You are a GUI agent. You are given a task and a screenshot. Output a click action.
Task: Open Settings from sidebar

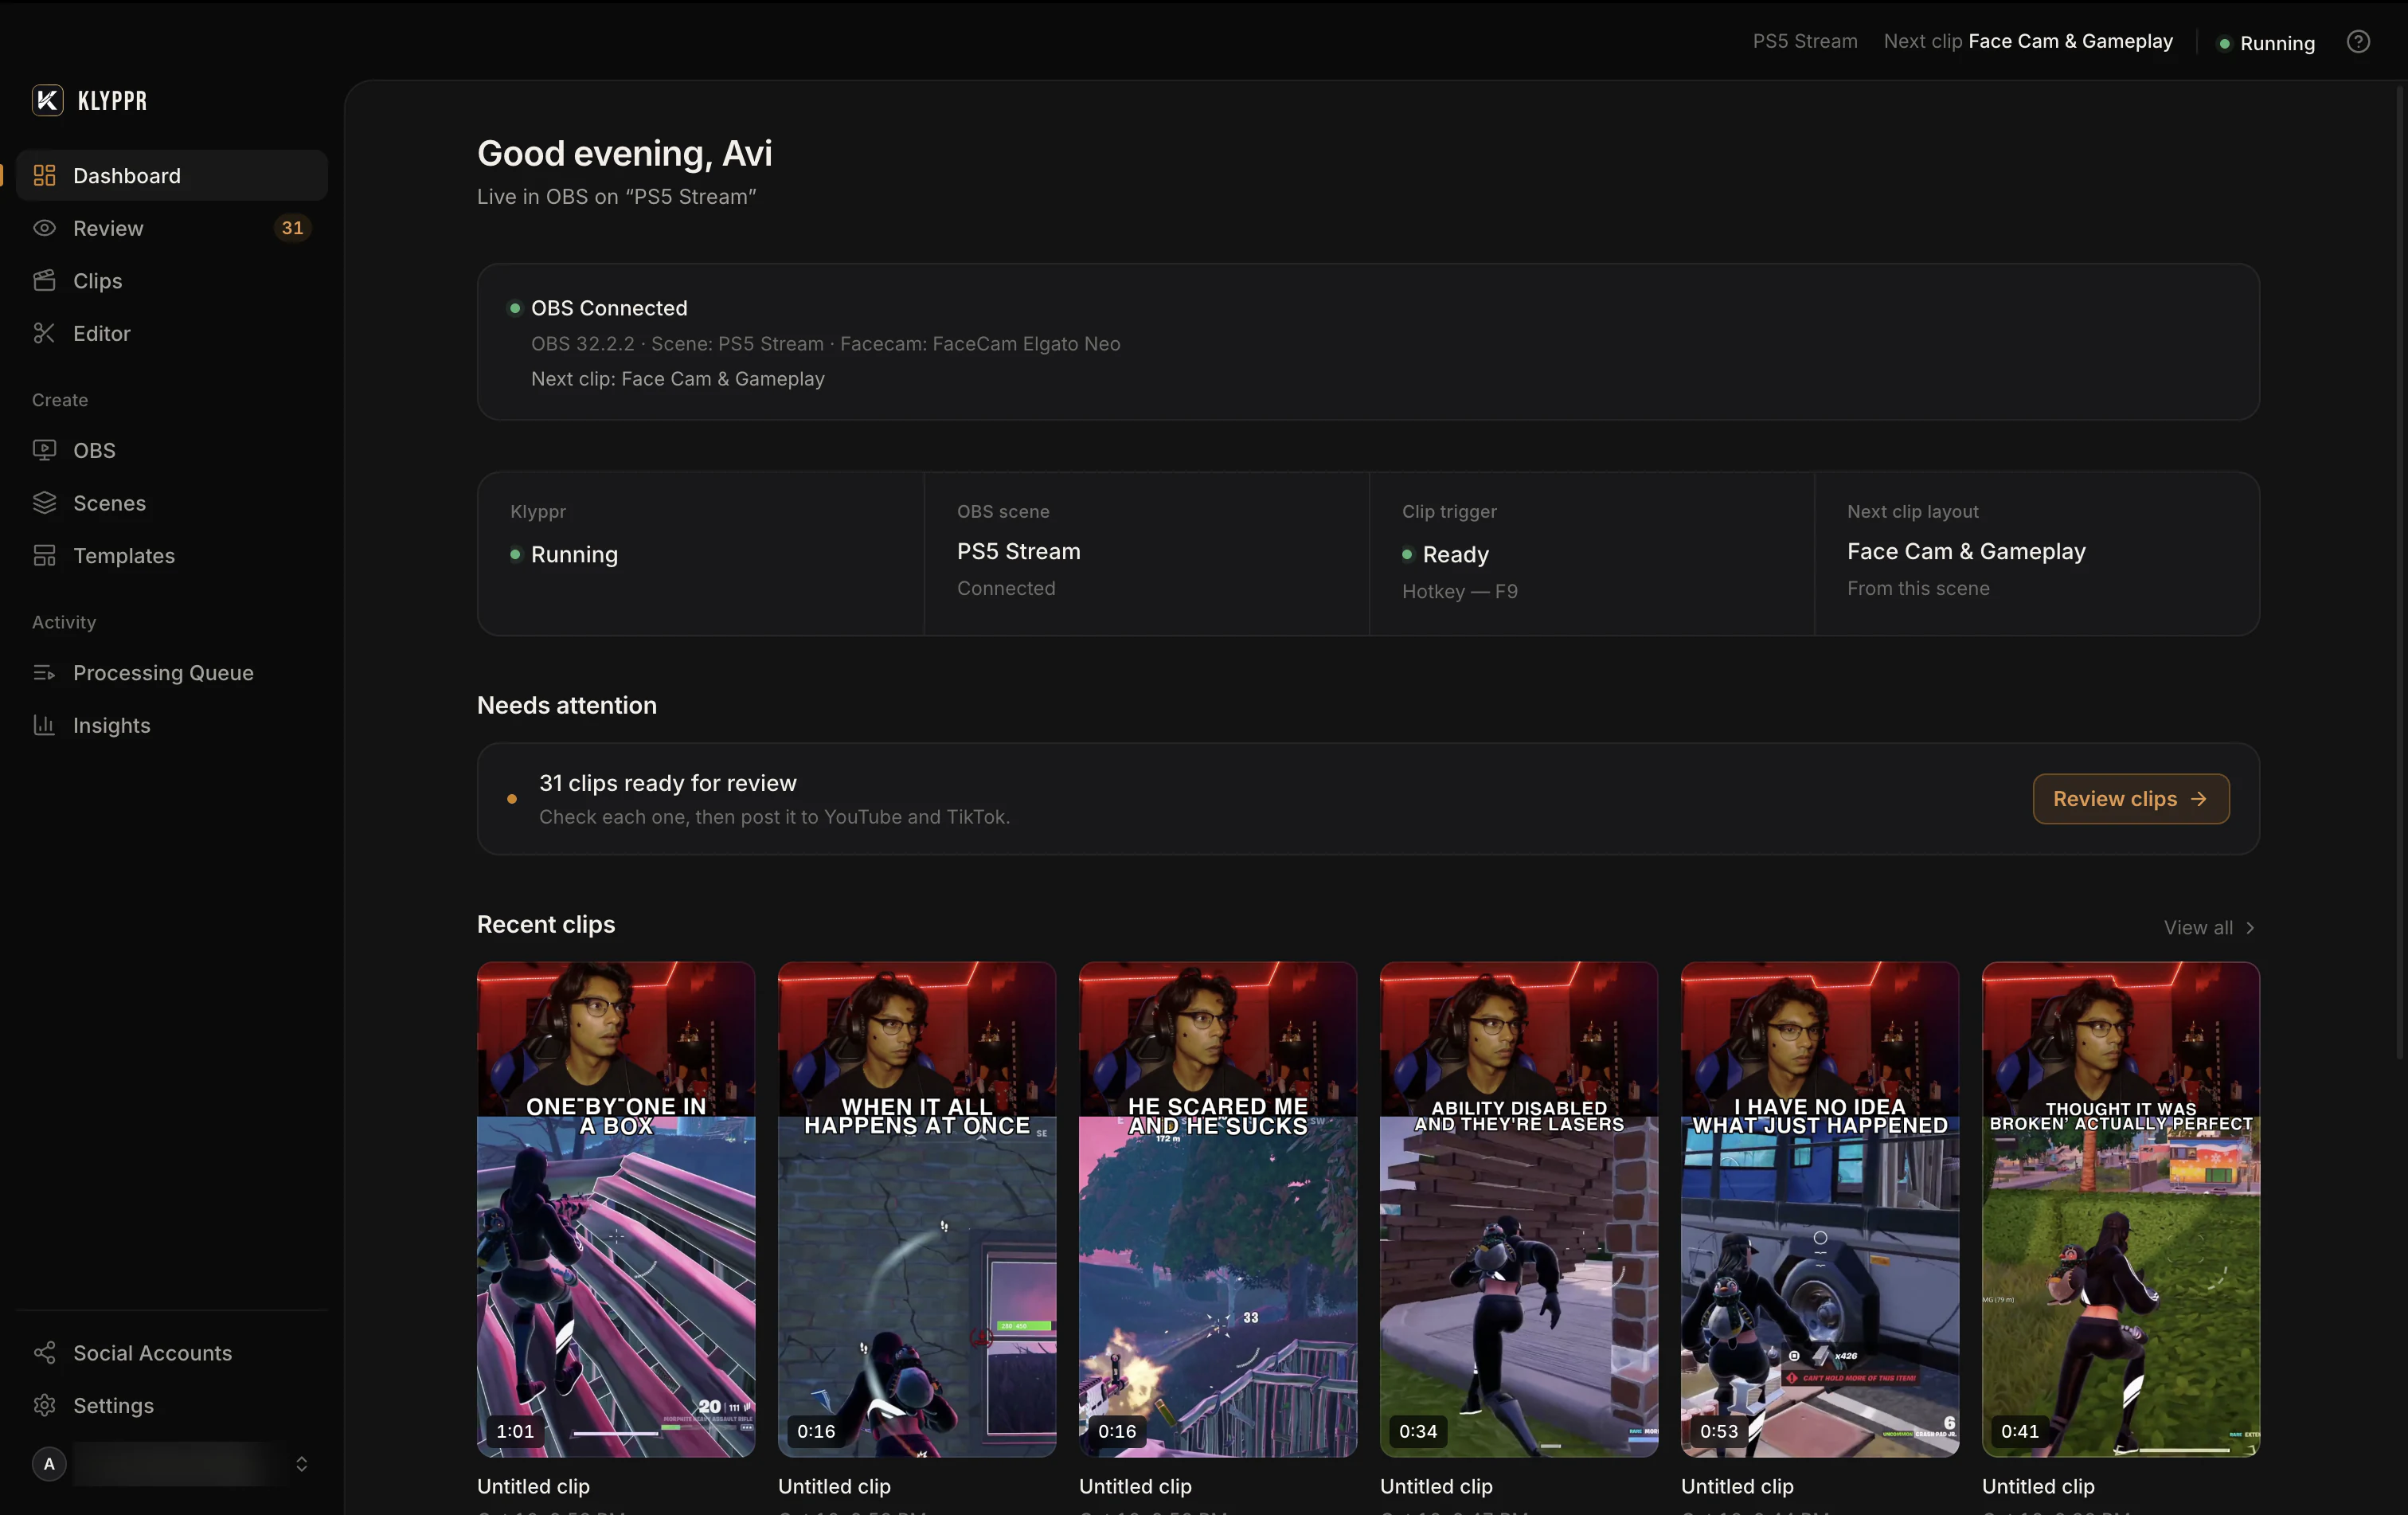(171, 1405)
